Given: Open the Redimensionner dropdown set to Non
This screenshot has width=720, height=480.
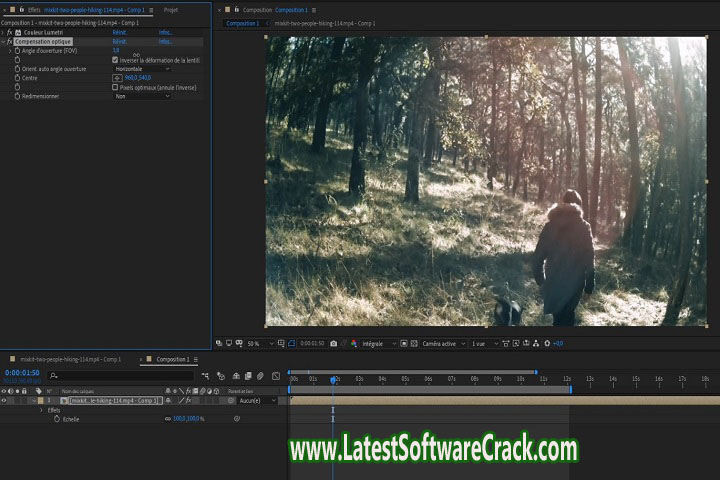Looking at the screenshot, I should [x=142, y=96].
